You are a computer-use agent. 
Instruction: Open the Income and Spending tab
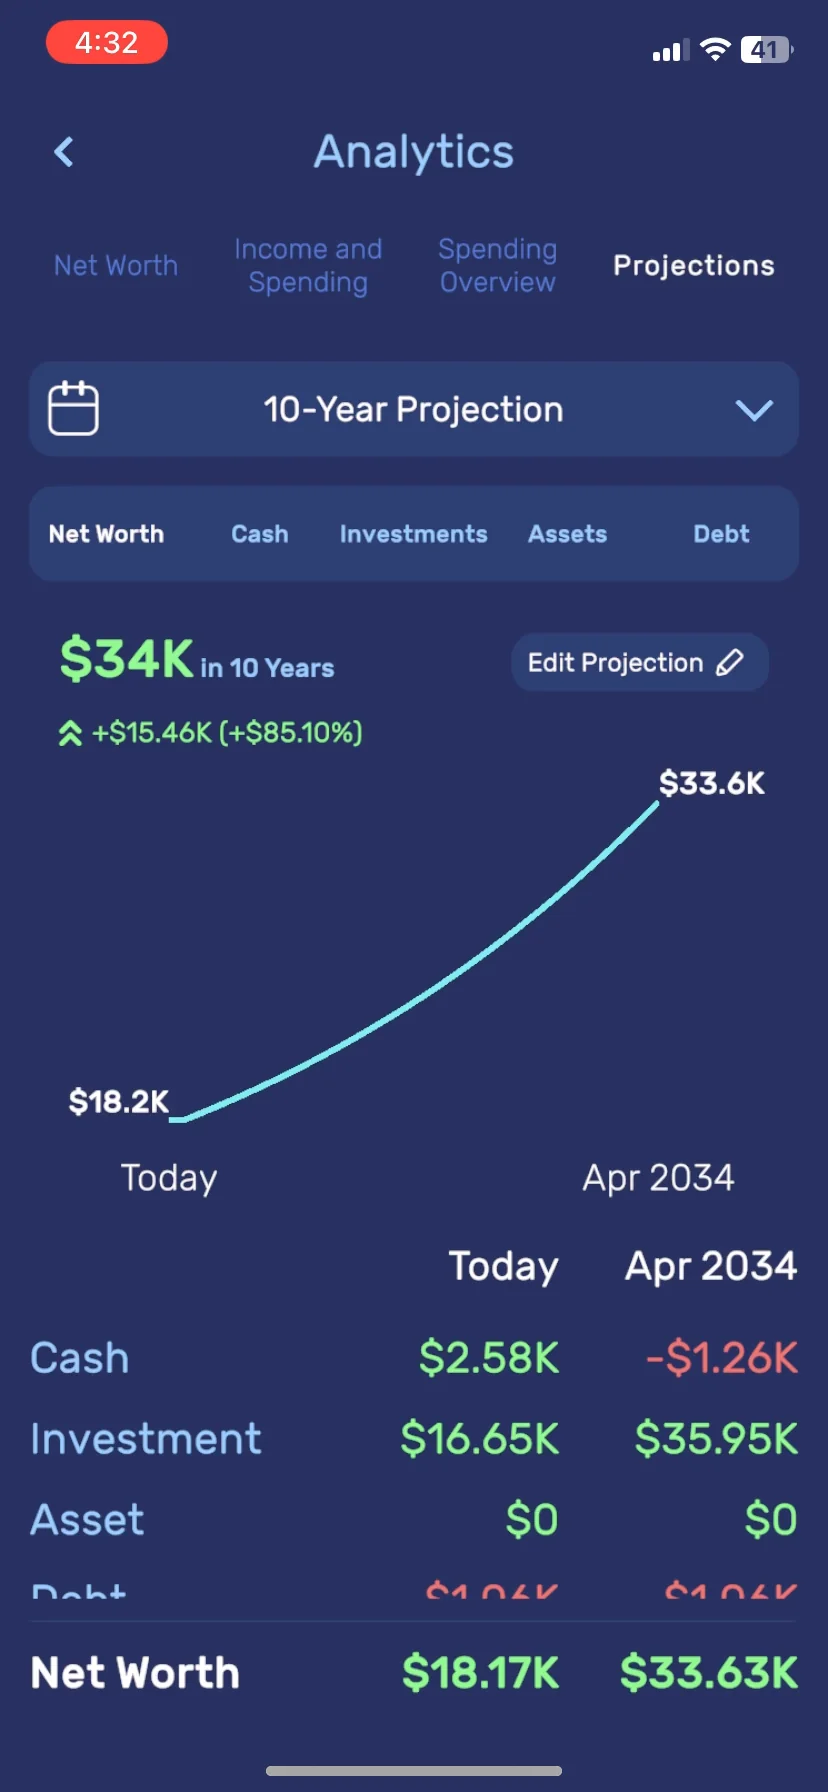(x=308, y=266)
